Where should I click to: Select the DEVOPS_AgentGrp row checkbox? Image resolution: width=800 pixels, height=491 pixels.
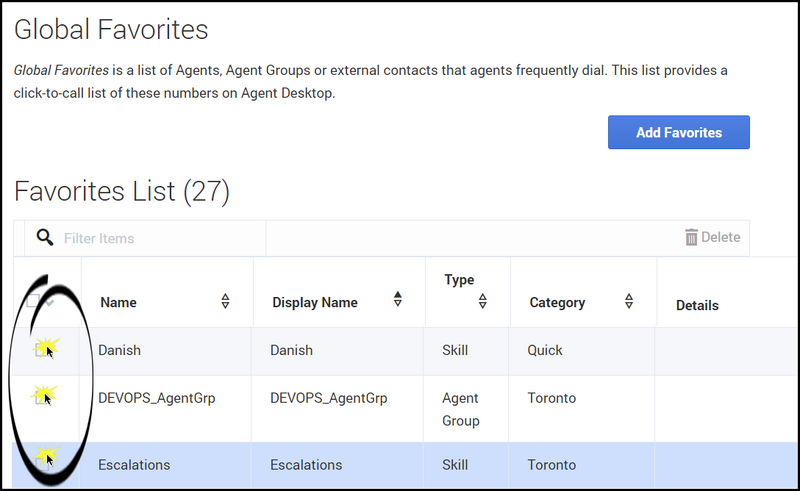[41, 397]
